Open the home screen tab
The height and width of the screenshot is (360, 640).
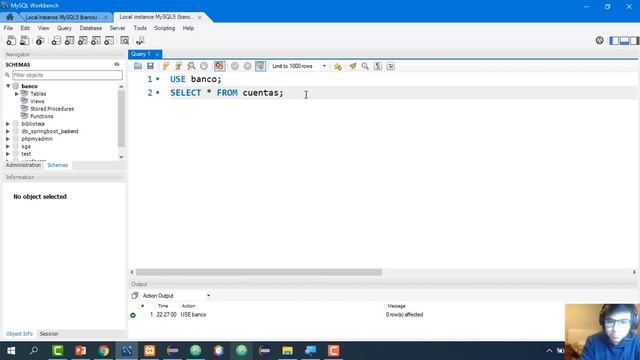9,17
